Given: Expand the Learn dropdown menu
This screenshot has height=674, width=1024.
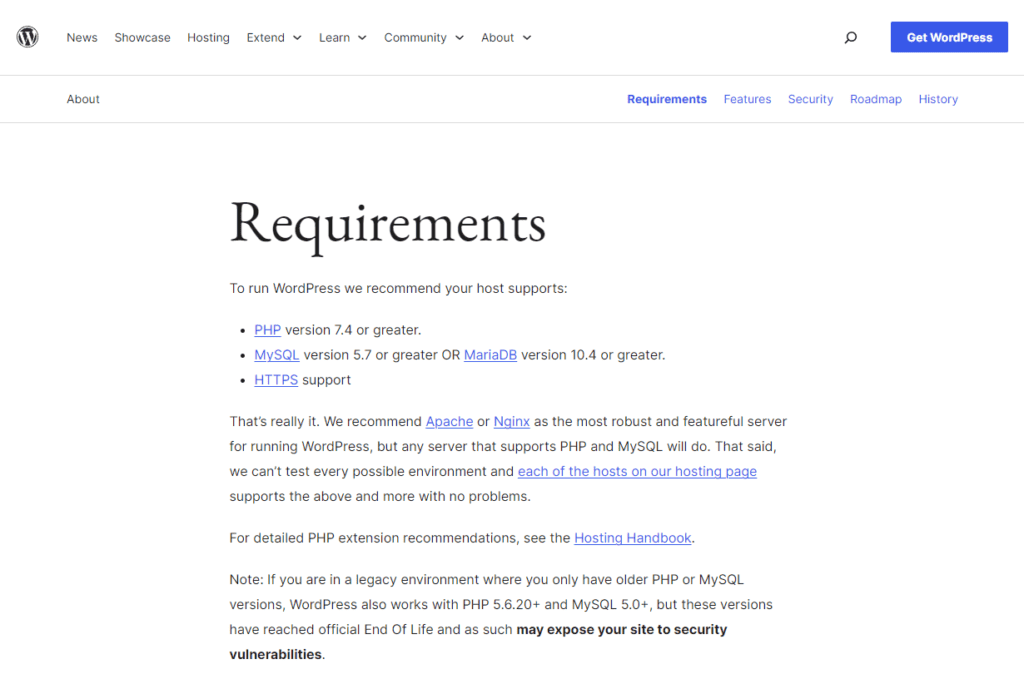Looking at the screenshot, I should [343, 37].
